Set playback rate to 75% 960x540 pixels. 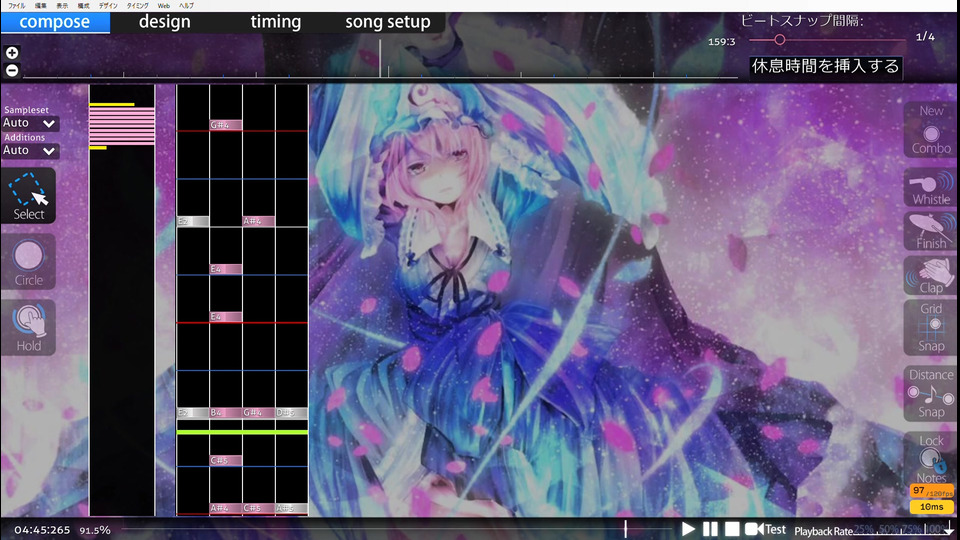[x=912, y=529]
